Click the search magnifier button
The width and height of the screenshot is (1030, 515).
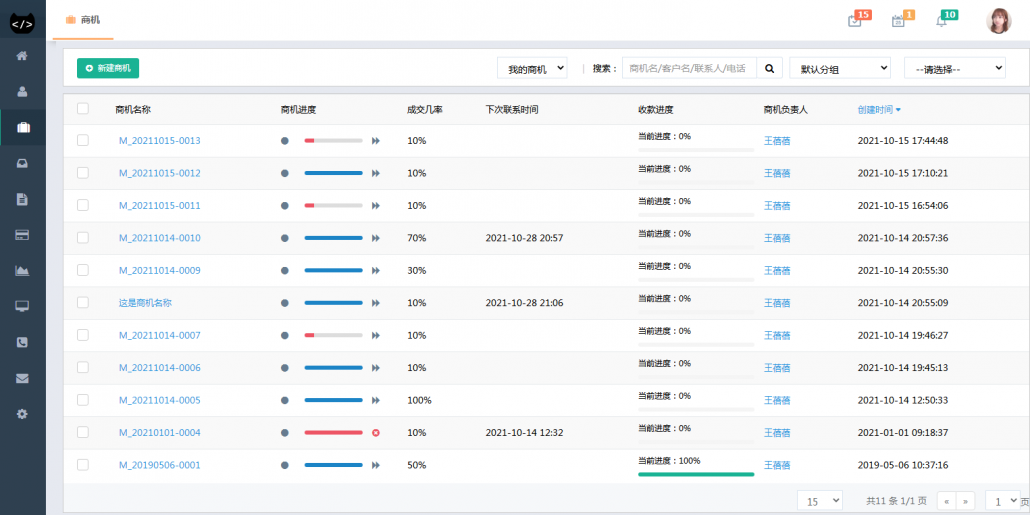point(769,68)
